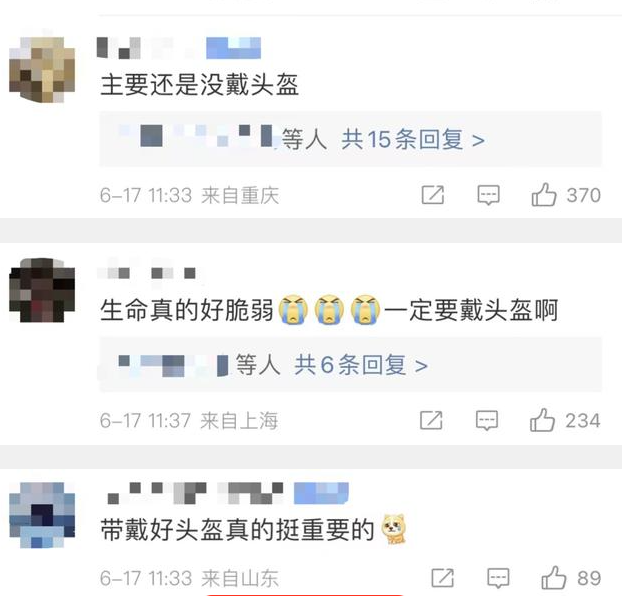The width and height of the screenshot is (622, 596).
Task: Expand 共15条回复 thread
Action: (413, 140)
